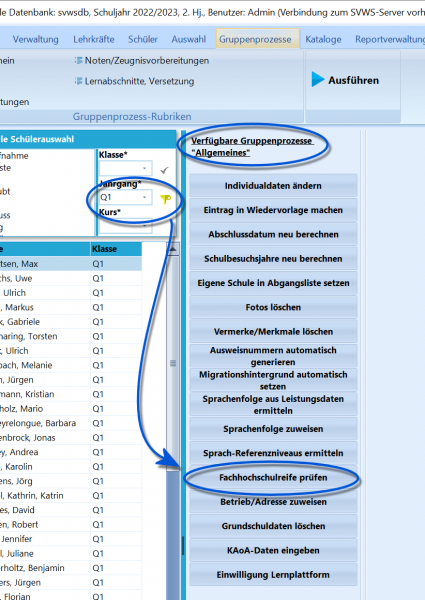Expand the Kurs dropdown

(x=125, y=226)
